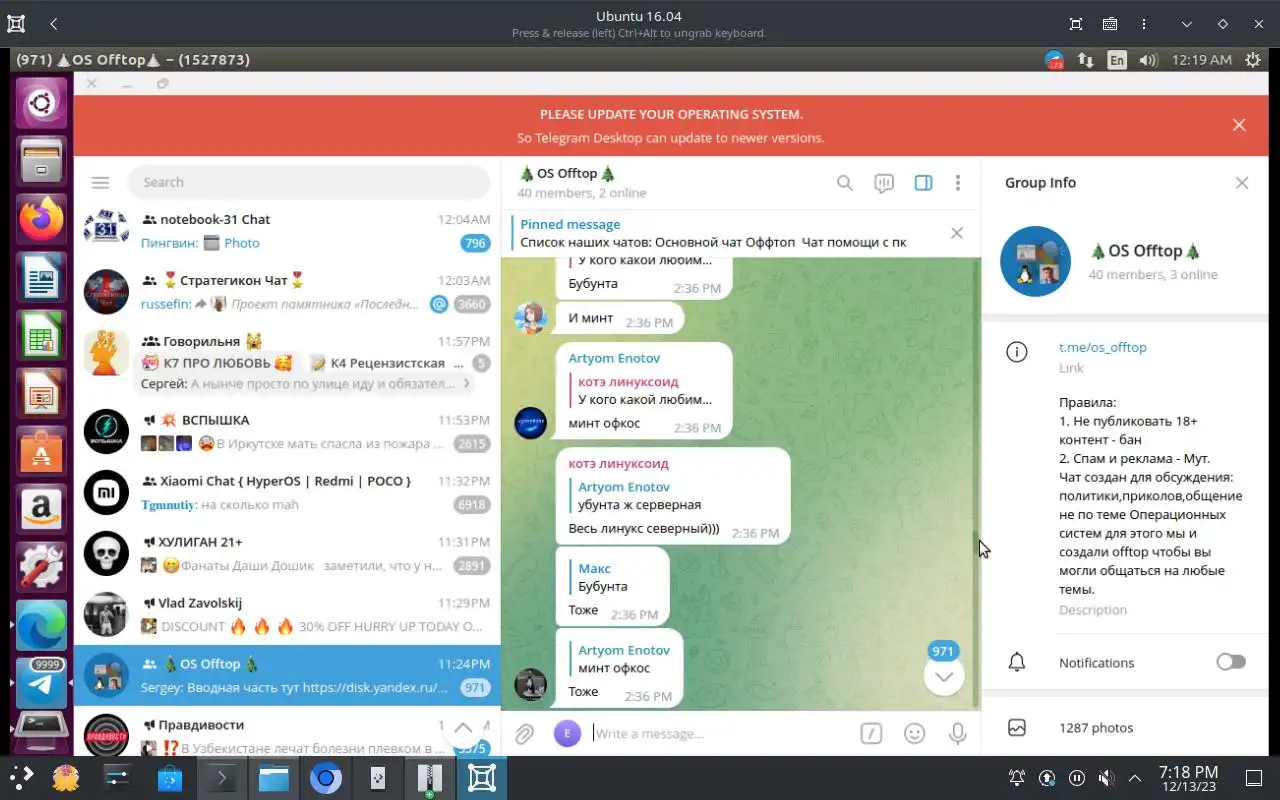
Task: Open the Ubuntu network indicator
Action: [1085, 60]
